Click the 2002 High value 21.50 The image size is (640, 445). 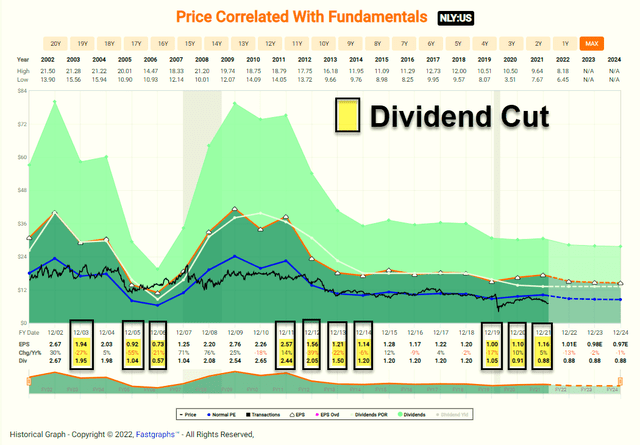pyautogui.click(x=48, y=71)
